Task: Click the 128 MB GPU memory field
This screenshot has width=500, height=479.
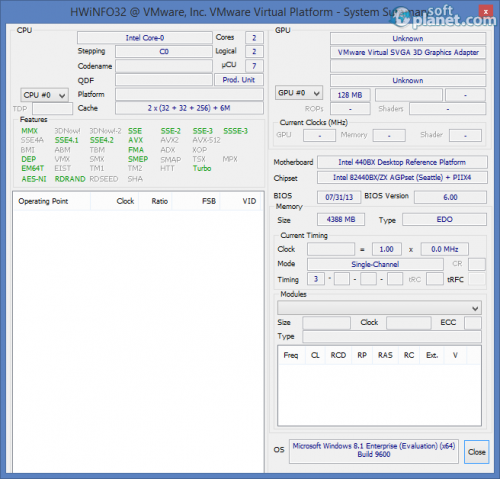Action: [x=350, y=95]
